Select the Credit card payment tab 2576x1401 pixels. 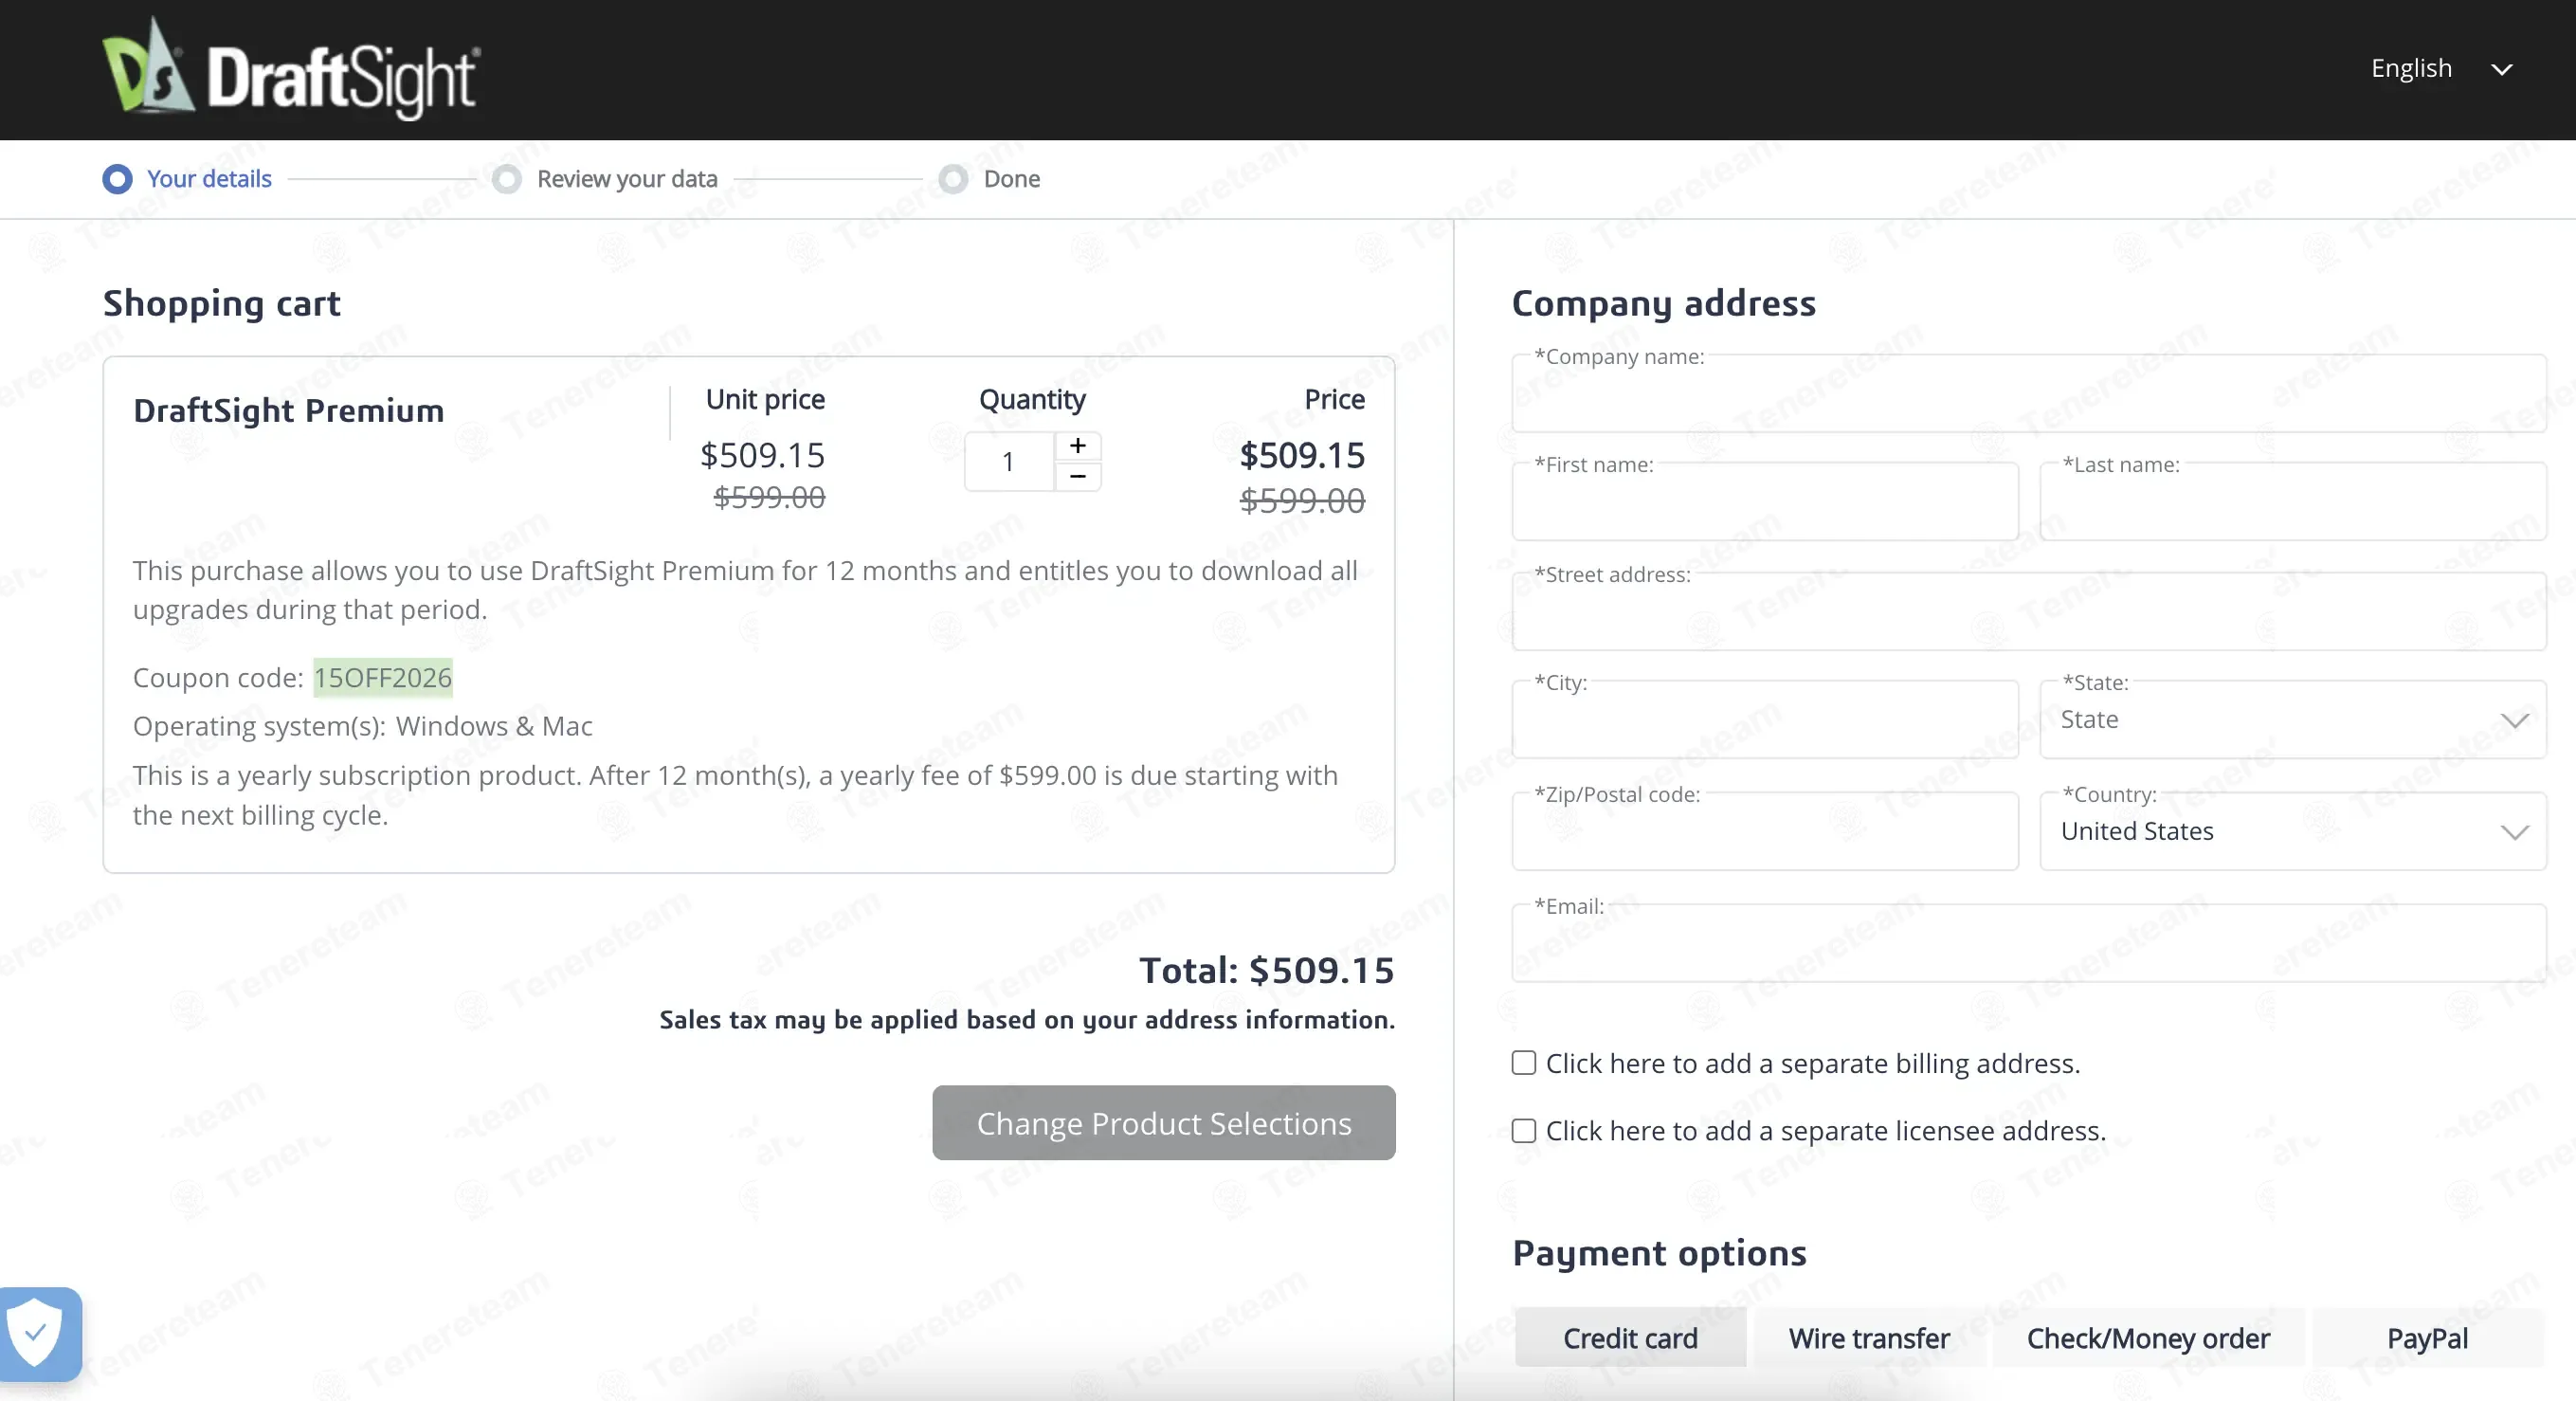click(x=1630, y=1338)
